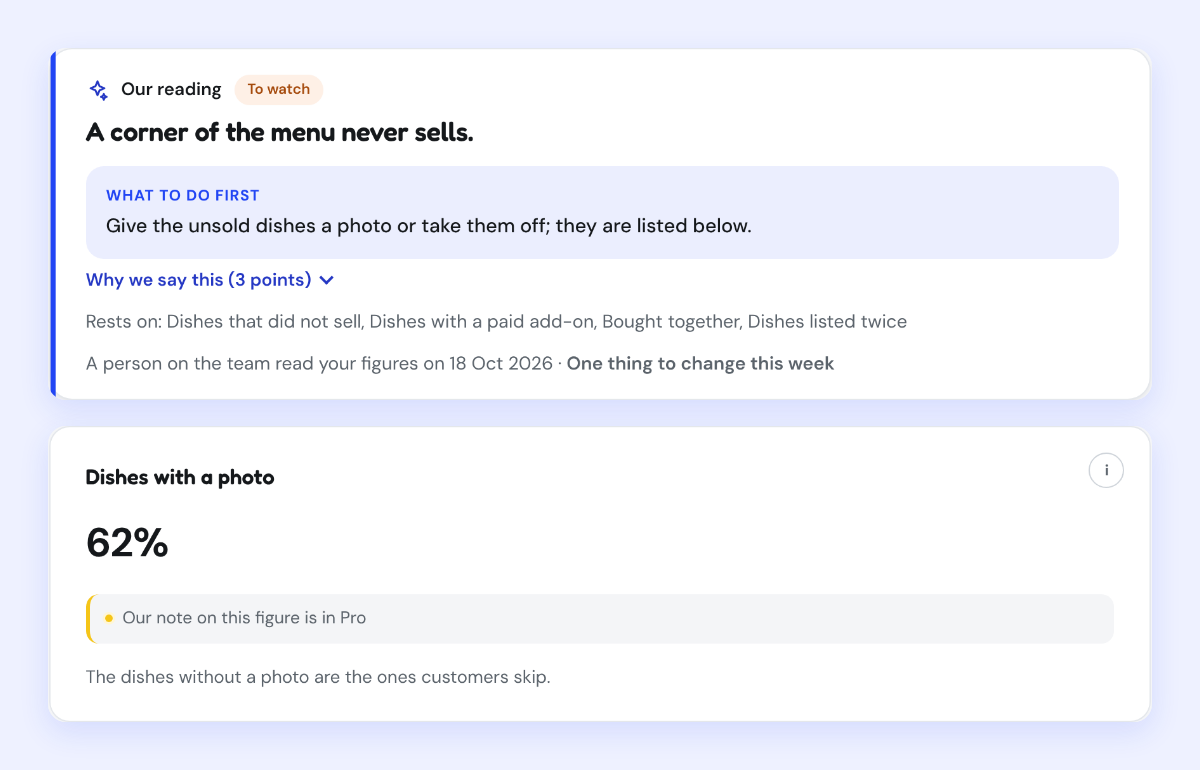The height and width of the screenshot is (771, 1200).
Task: Click the To watch status badge
Action: tap(279, 89)
